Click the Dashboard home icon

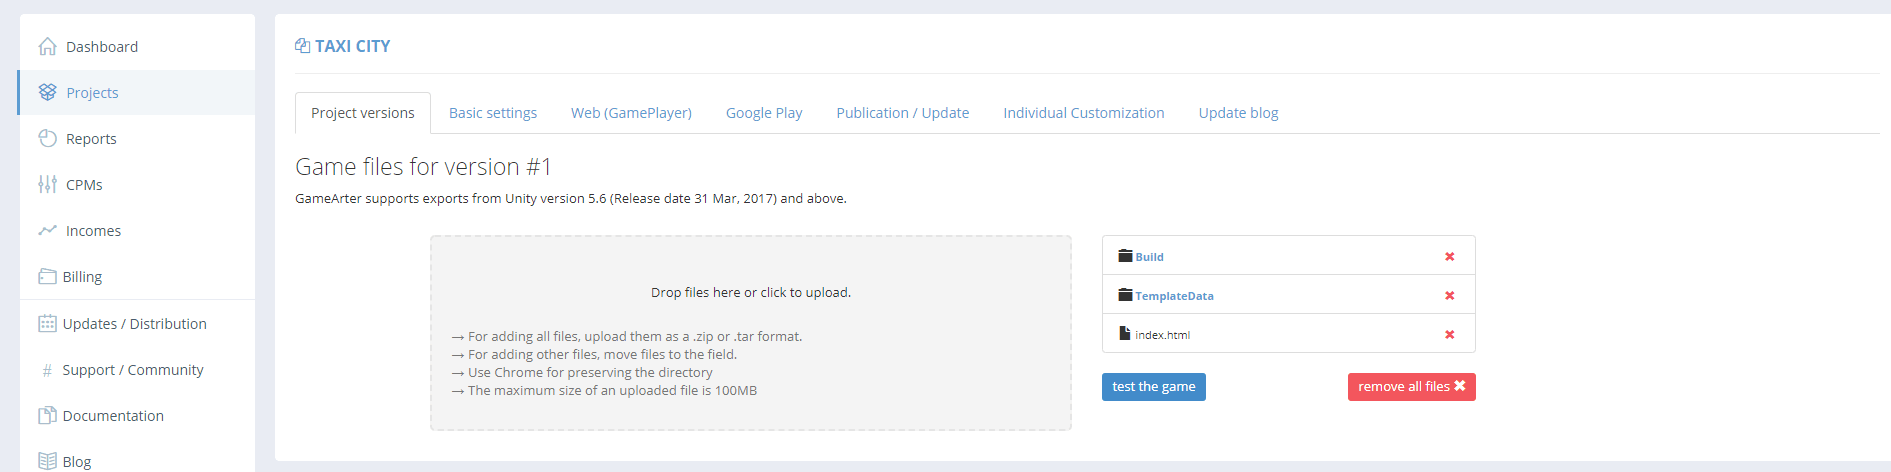click(47, 47)
